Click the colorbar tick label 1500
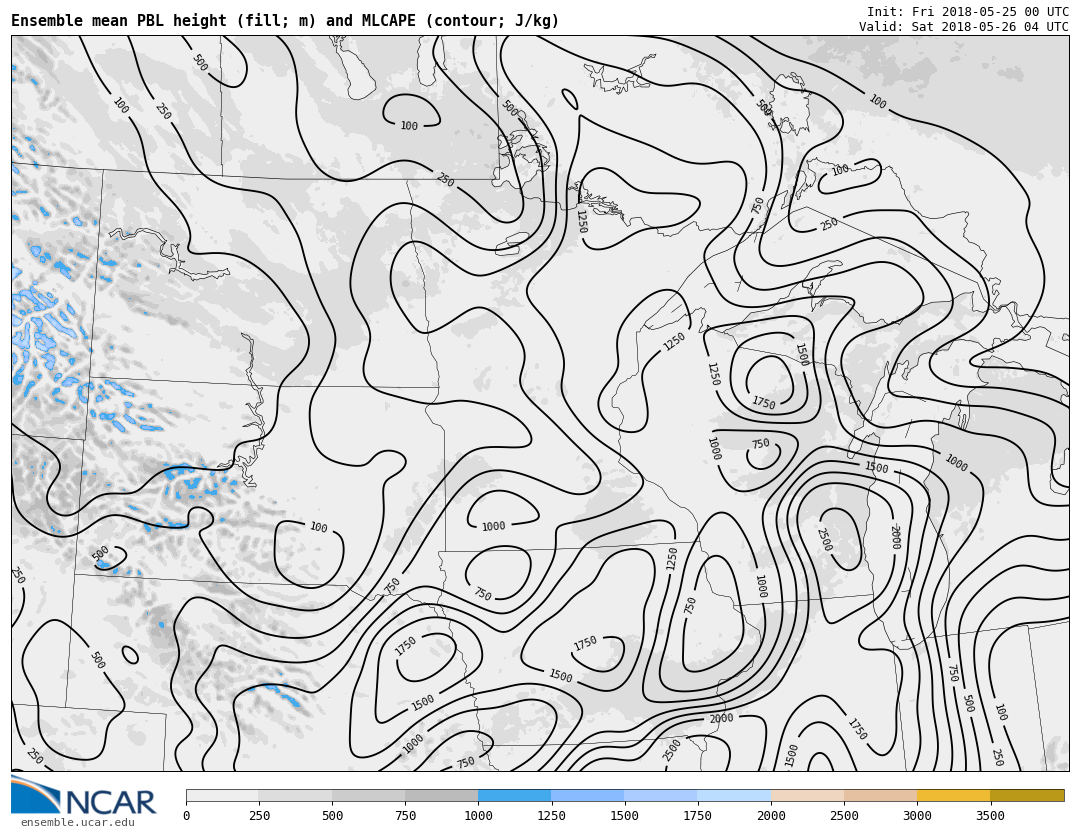Screen dimensions: 1080x834 [x=624, y=816]
